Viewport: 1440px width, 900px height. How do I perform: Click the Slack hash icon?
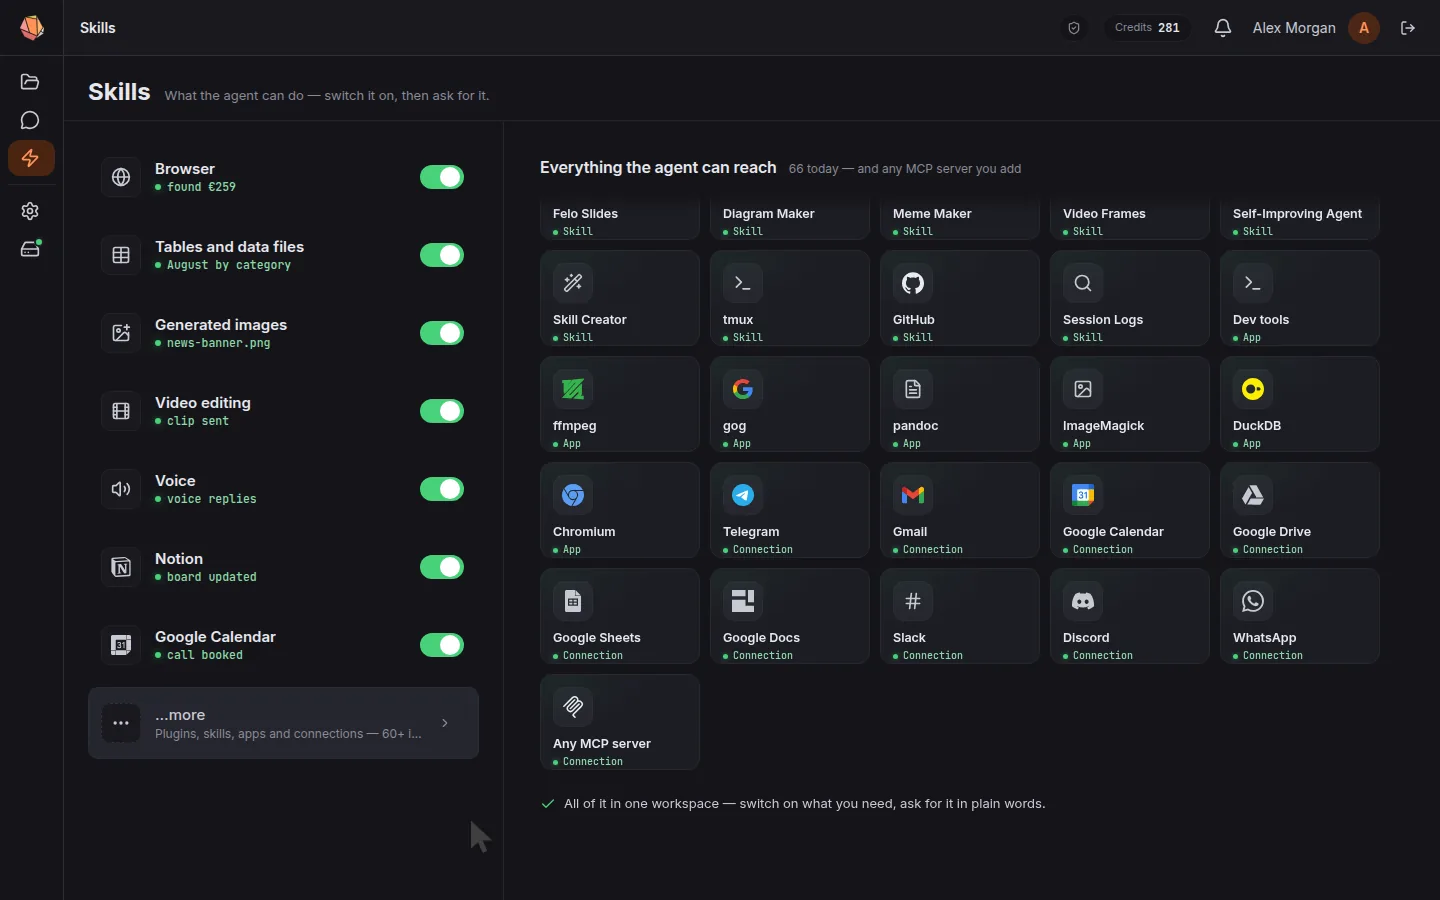click(913, 601)
